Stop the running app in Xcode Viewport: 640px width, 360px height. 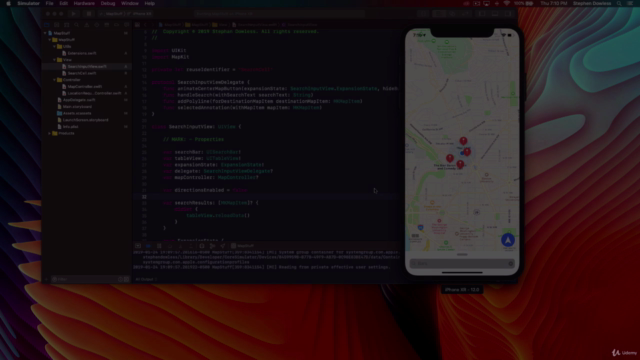click(x=89, y=13)
